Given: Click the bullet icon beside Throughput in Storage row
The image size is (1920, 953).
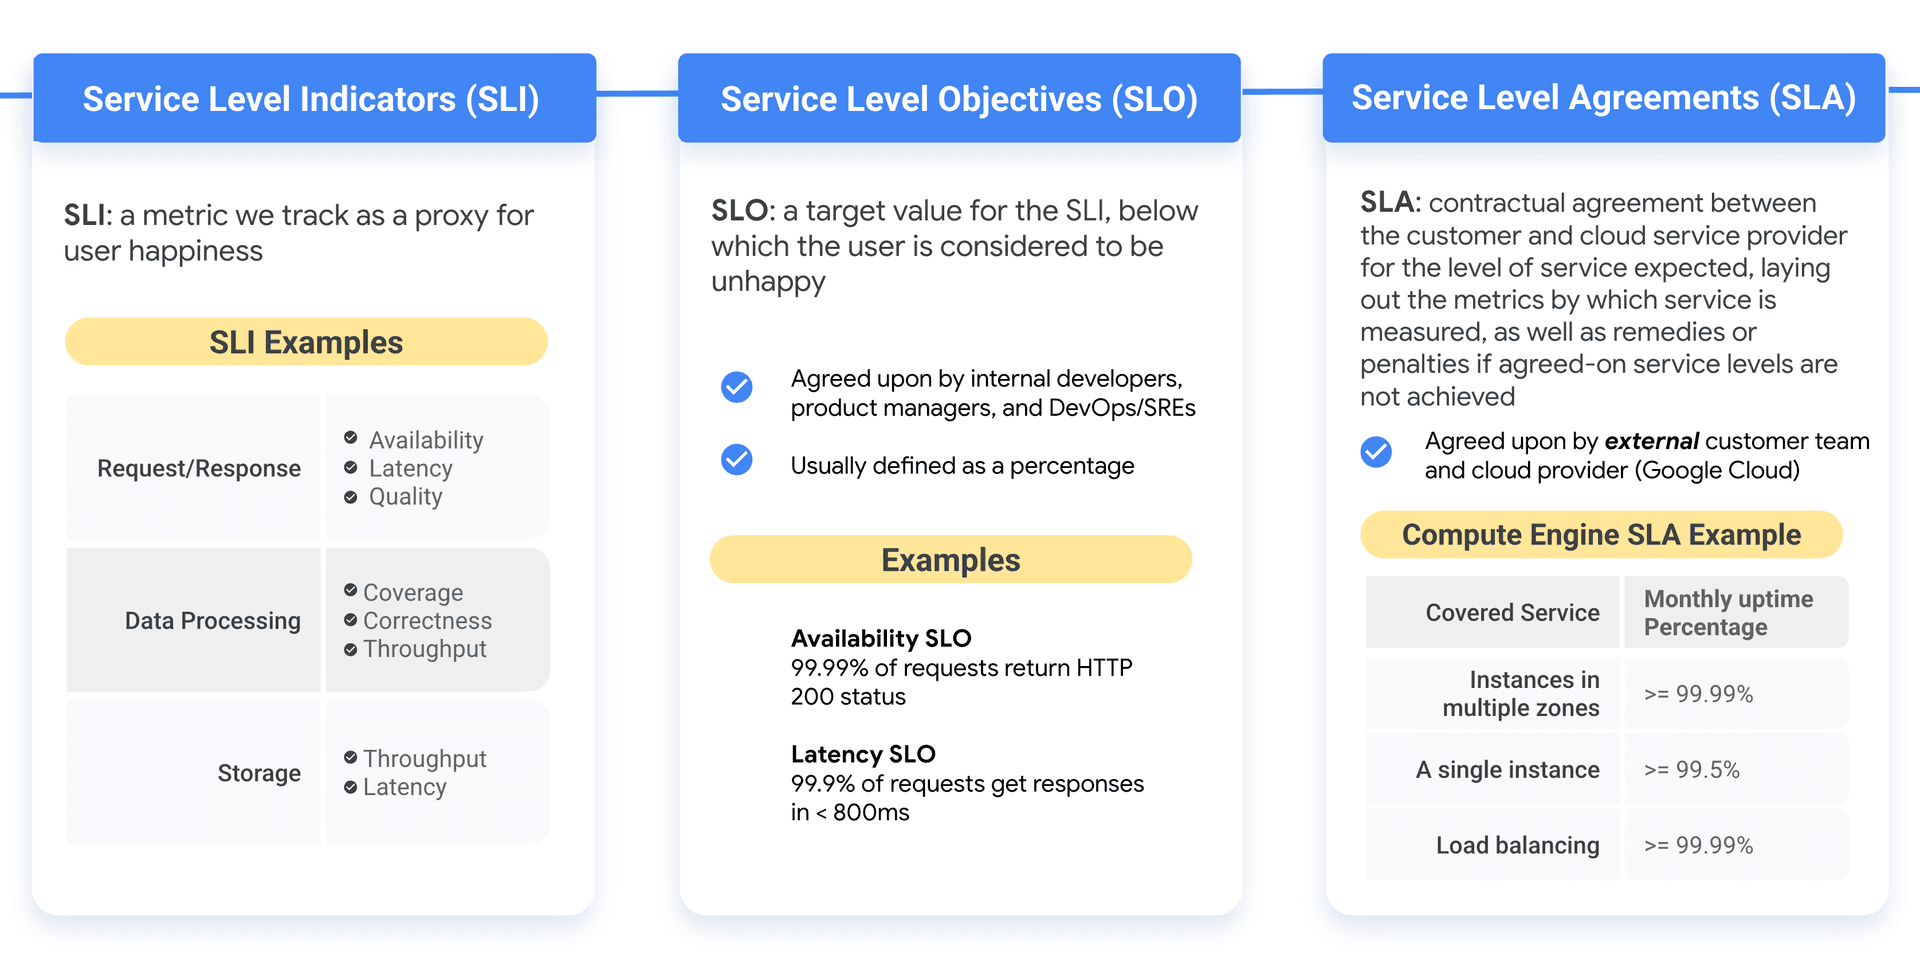Looking at the screenshot, I should click(351, 757).
